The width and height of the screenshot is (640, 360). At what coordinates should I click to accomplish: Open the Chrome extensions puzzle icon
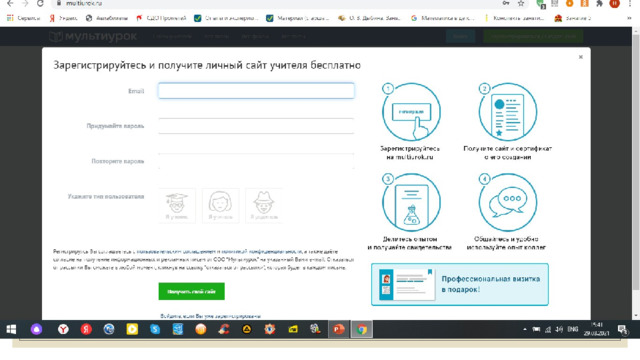[x=599, y=3]
